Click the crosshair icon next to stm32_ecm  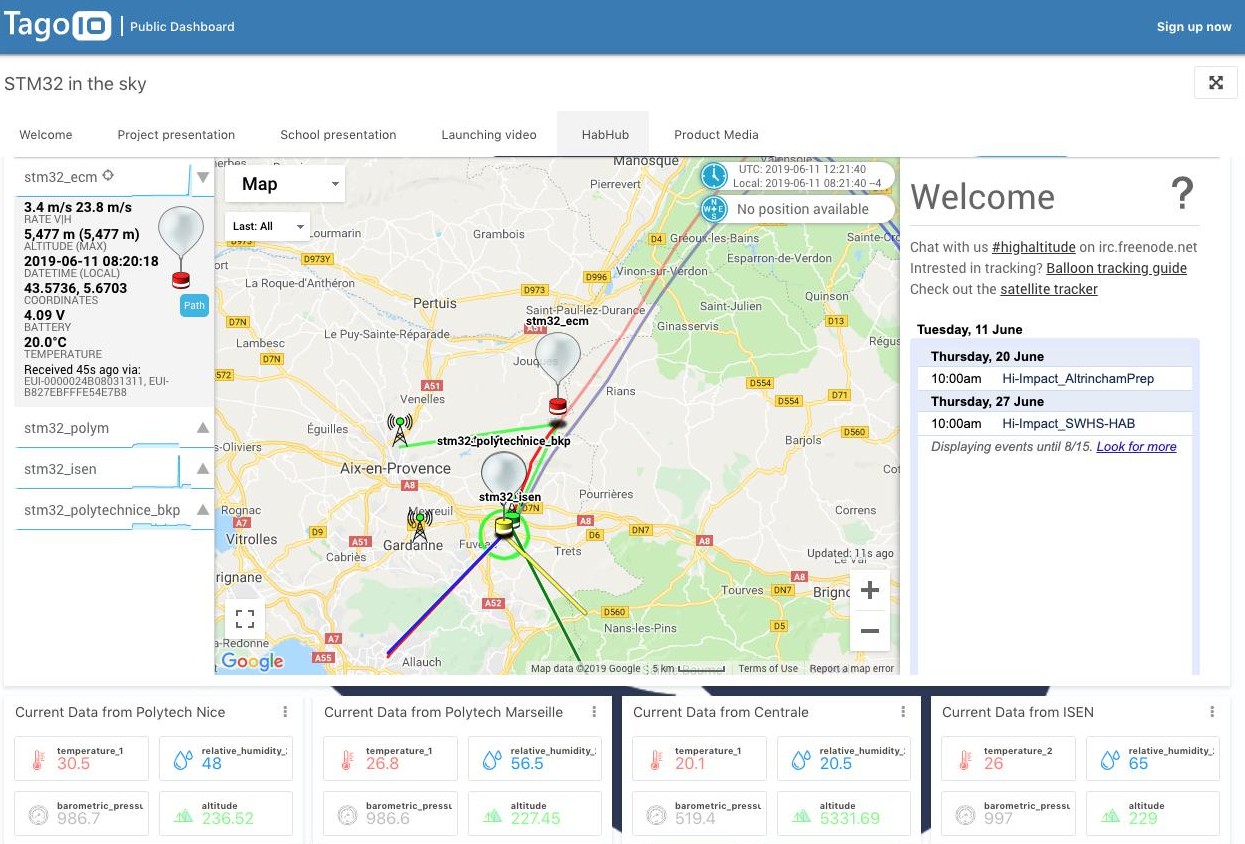click(109, 176)
